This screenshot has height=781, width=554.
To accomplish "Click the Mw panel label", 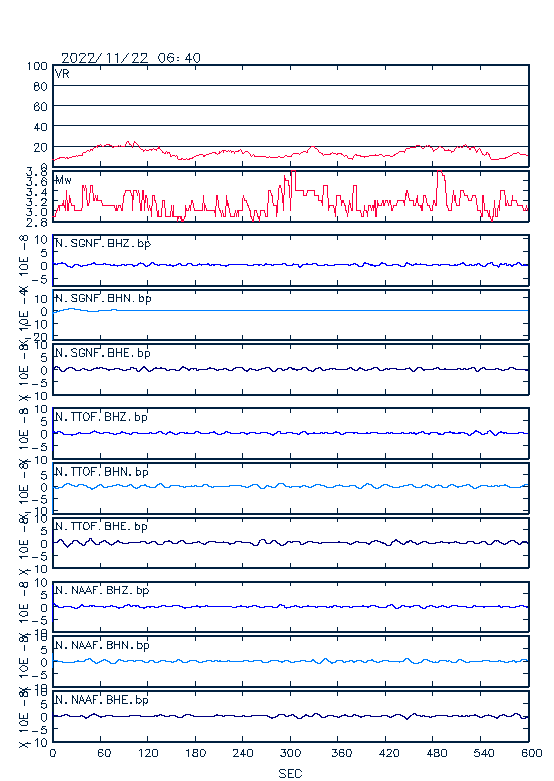I will coord(63,180).
